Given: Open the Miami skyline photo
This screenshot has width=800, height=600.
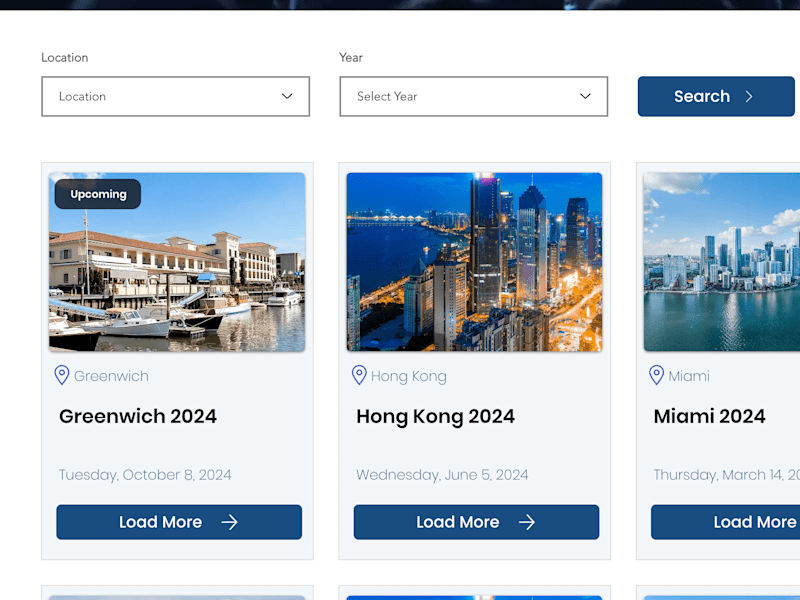Looking at the screenshot, I should (722, 262).
